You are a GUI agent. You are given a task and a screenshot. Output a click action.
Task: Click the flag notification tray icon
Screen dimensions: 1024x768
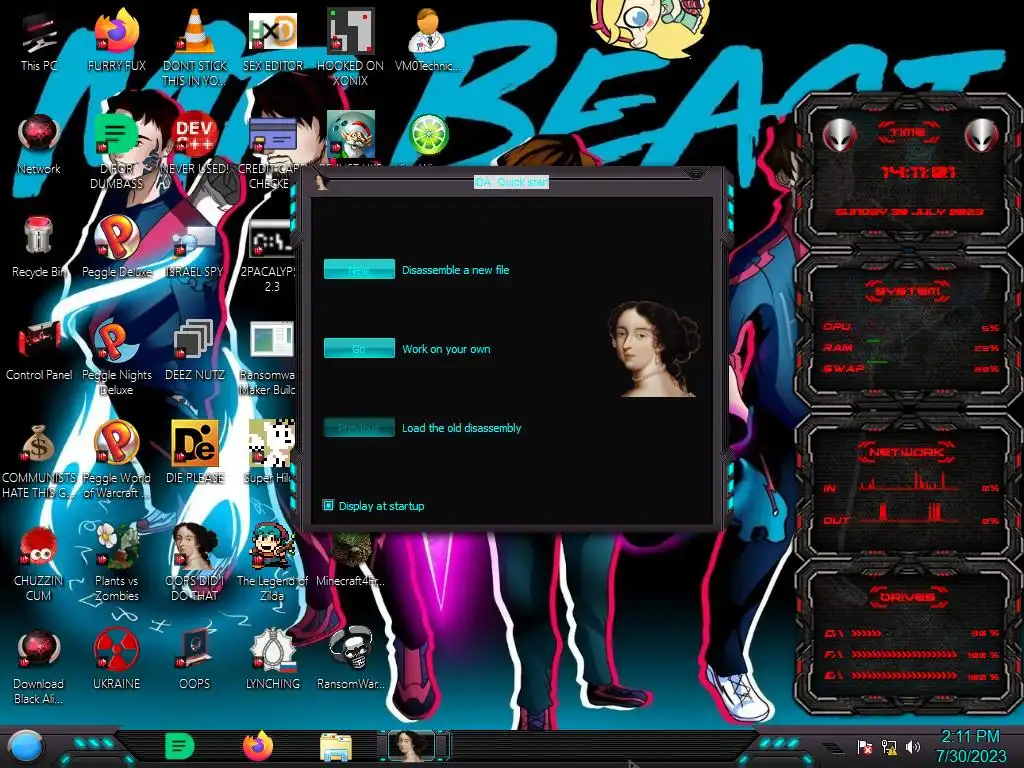(865, 746)
